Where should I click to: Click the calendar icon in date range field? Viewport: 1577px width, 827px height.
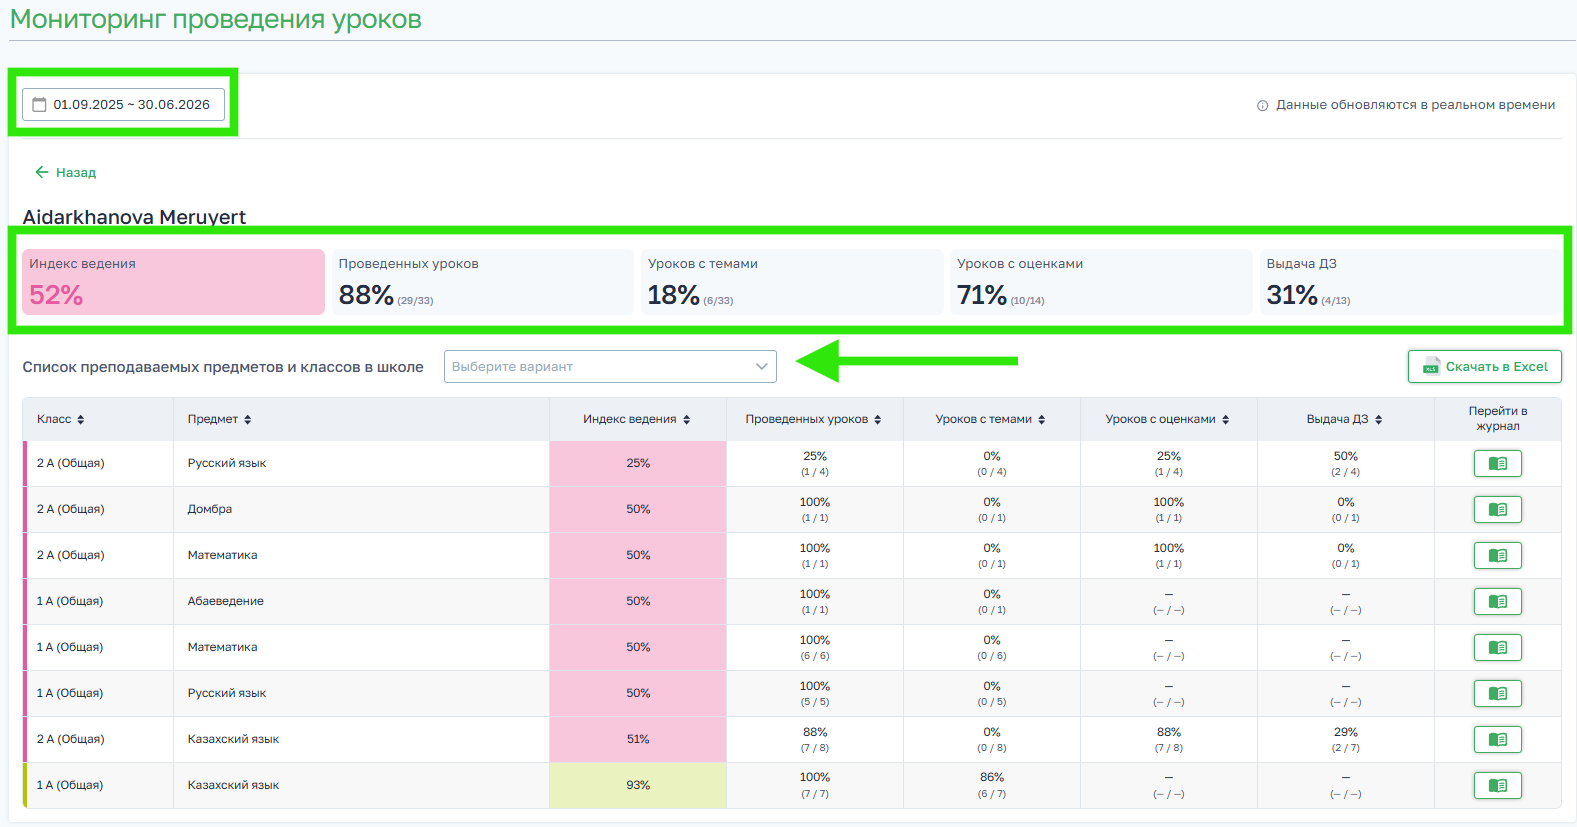click(40, 105)
